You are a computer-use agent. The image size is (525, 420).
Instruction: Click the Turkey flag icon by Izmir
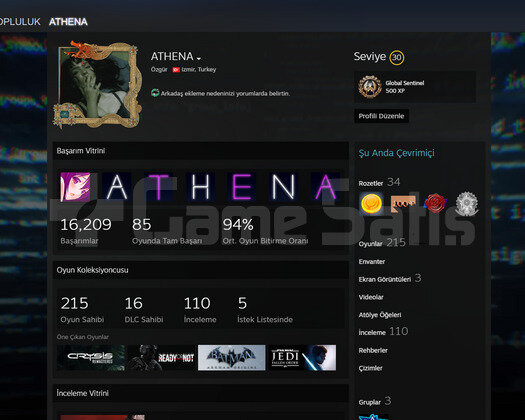tap(176, 70)
